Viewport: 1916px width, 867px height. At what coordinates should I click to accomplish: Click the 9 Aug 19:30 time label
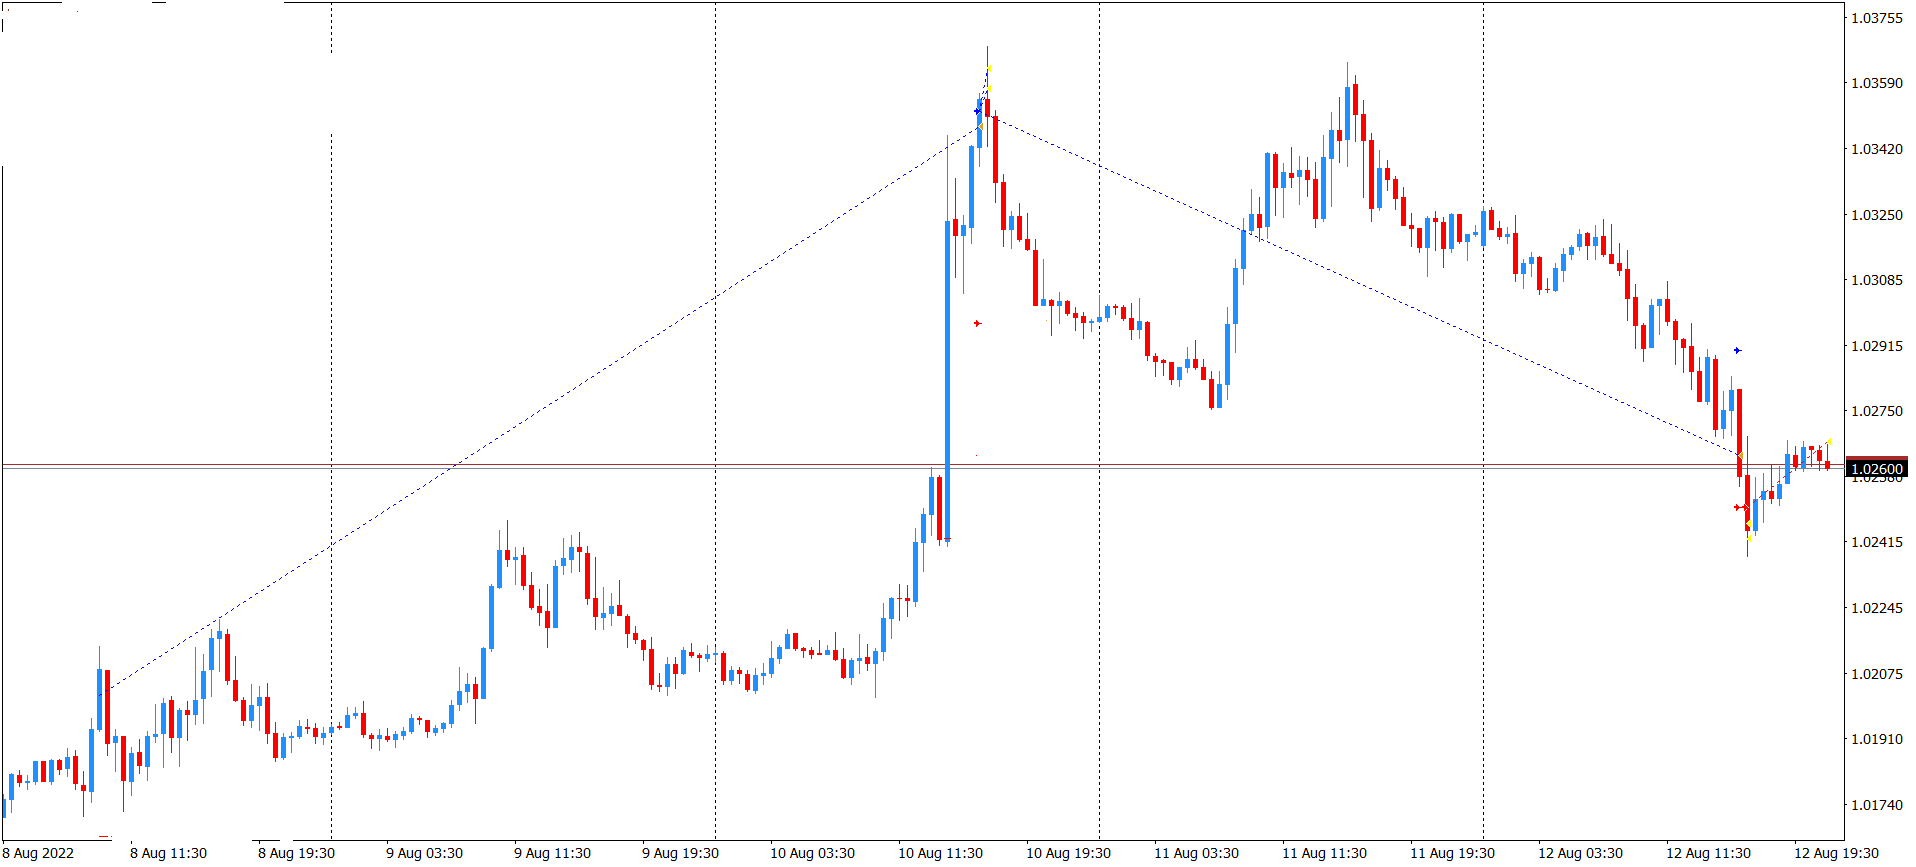pyautogui.click(x=680, y=853)
